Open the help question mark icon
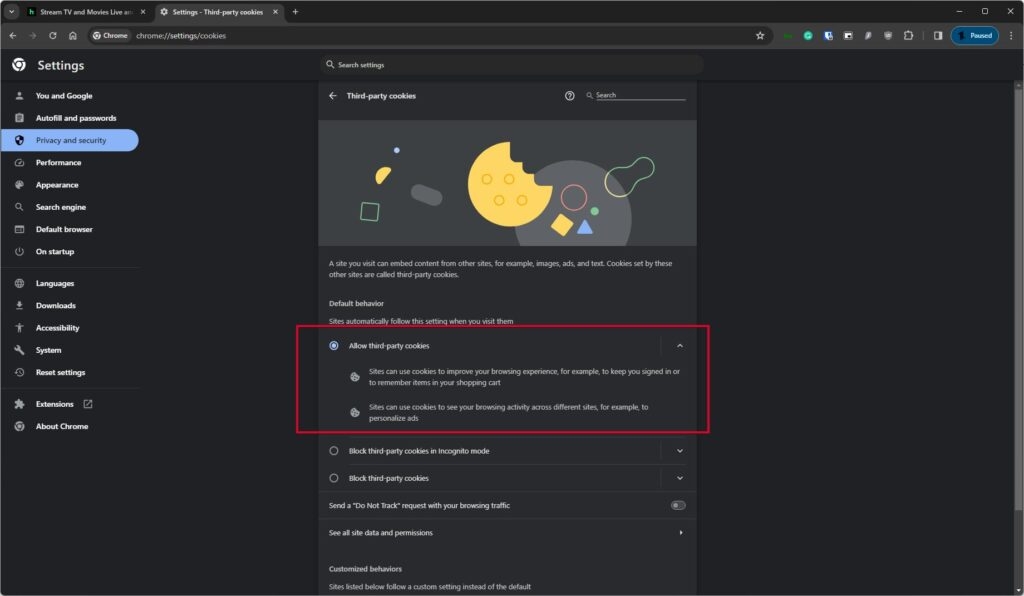The image size is (1024, 596). point(569,96)
